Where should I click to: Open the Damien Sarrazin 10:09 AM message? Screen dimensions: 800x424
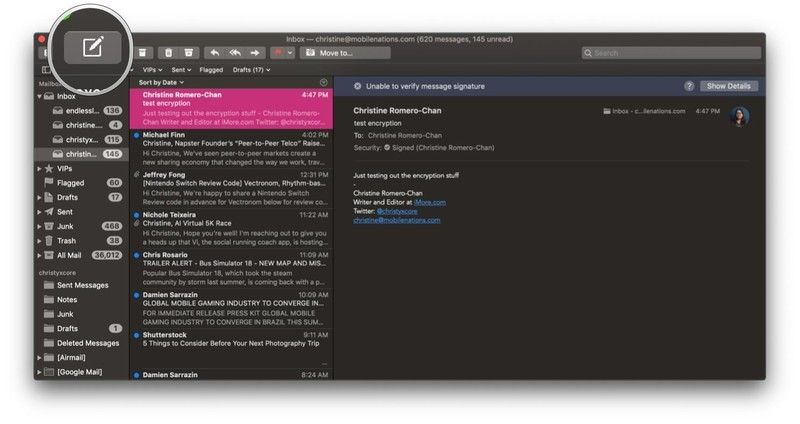click(231, 308)
